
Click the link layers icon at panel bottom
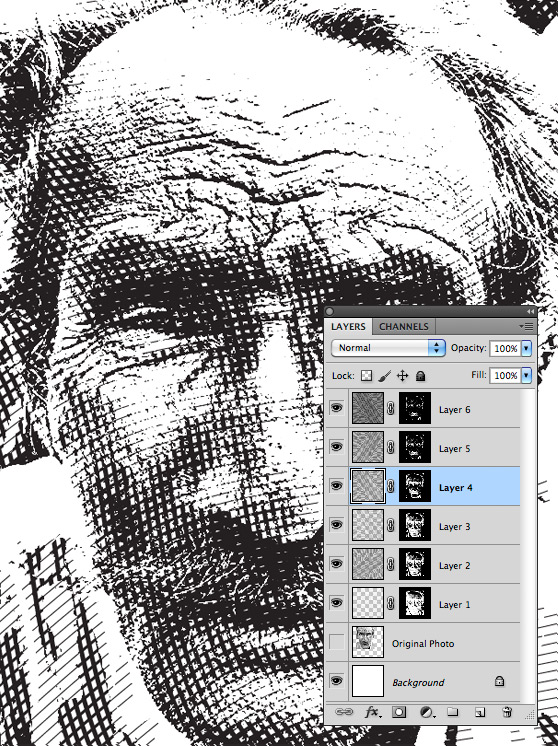point(344,712)
